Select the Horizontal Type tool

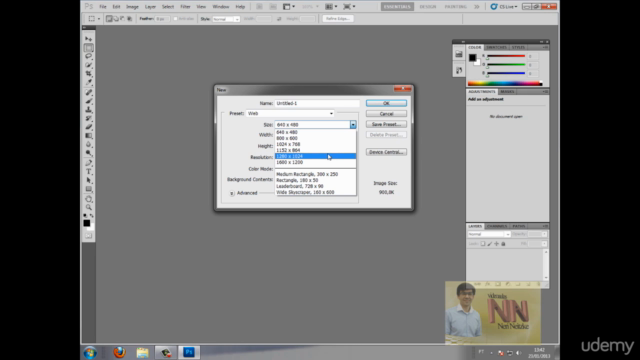(x=89, y=171)
